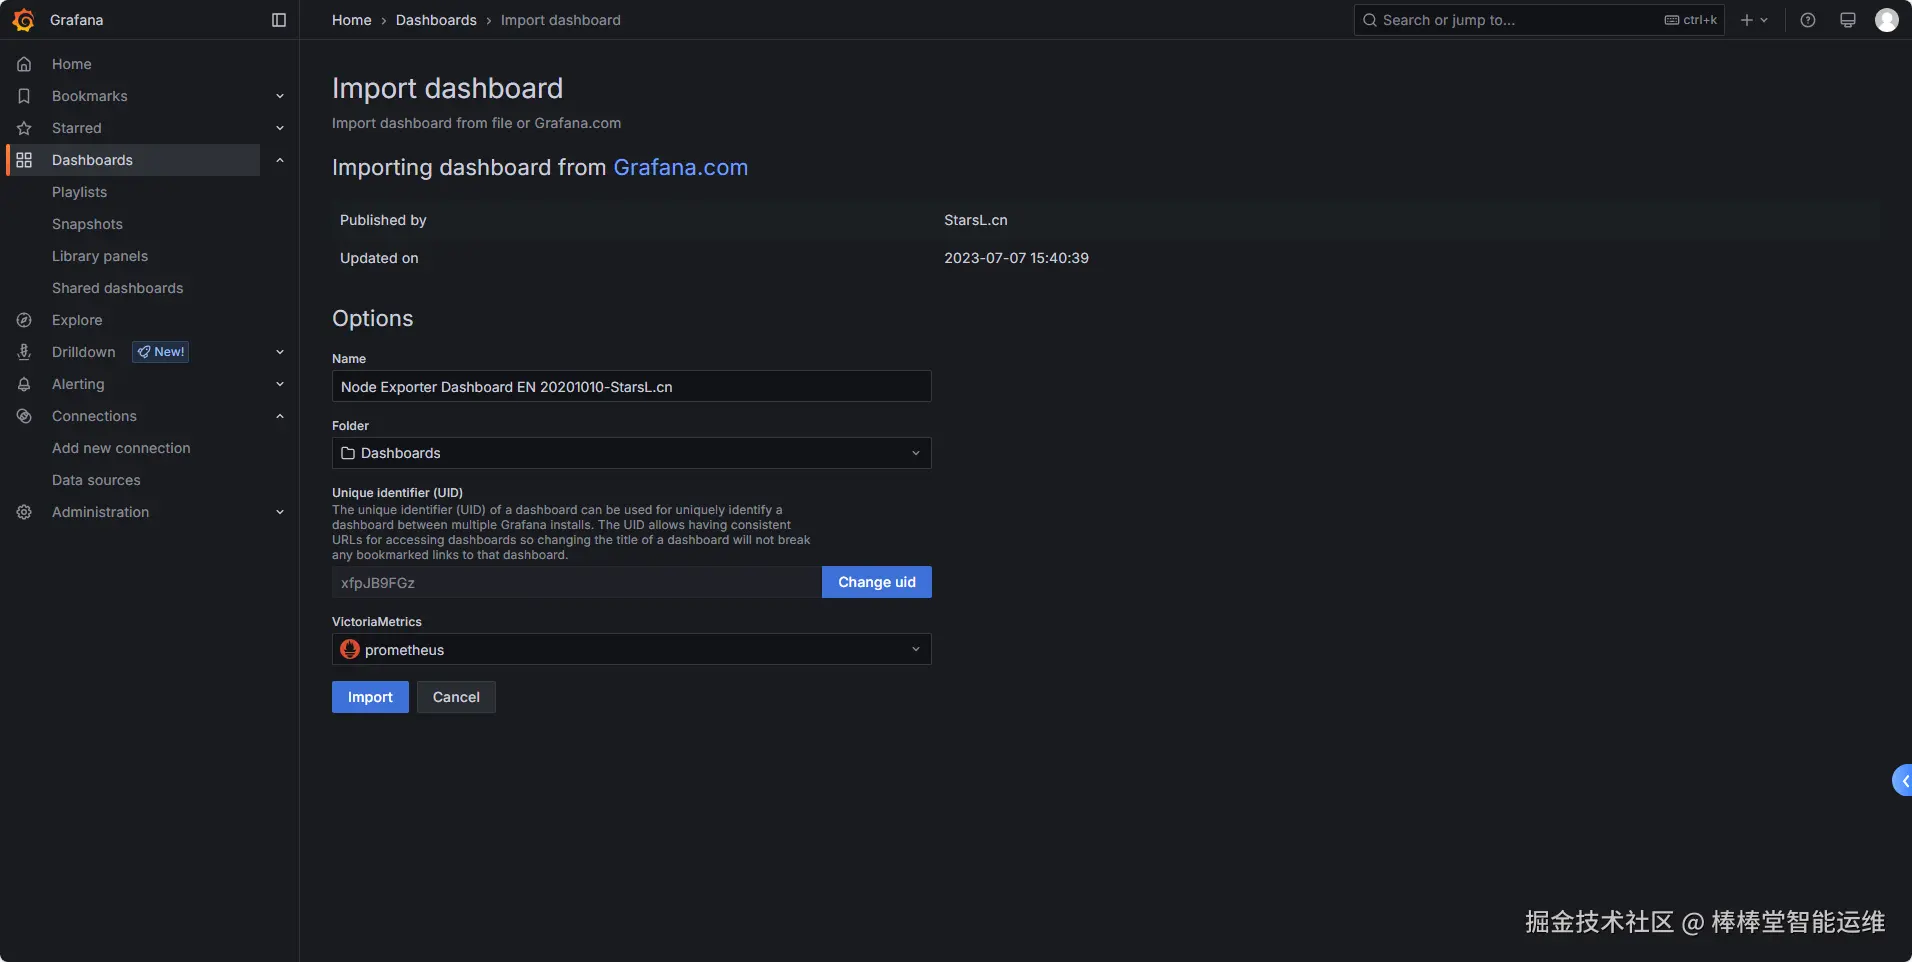Click the blue side panel arrow tab
The width and height of the screenshot is (1912, 962).
[x=1902, y=780]
